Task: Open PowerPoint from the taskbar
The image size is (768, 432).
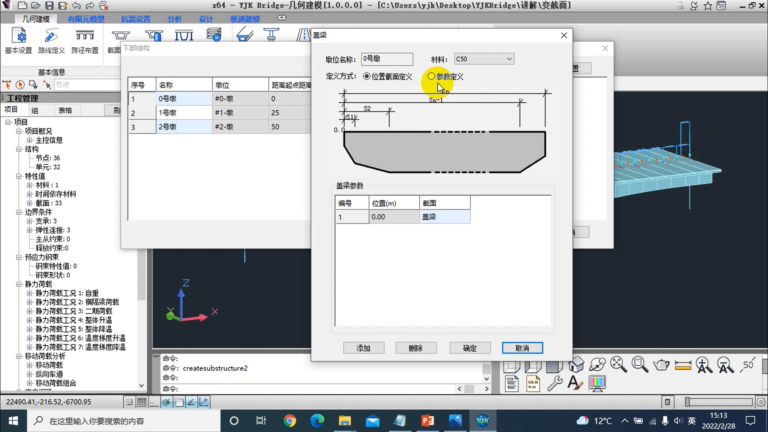Action: (428, 421)
